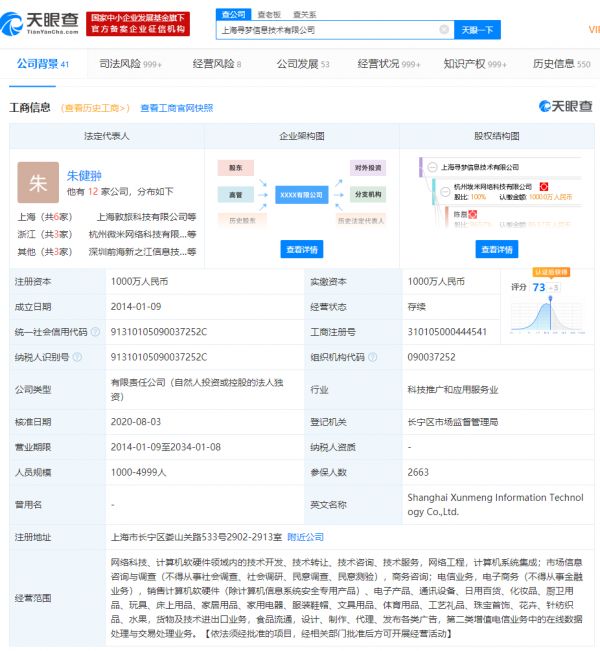The height and width of the screenshot is (651, 600).
Task: Click the company name search input field
Action: (327, 30)
